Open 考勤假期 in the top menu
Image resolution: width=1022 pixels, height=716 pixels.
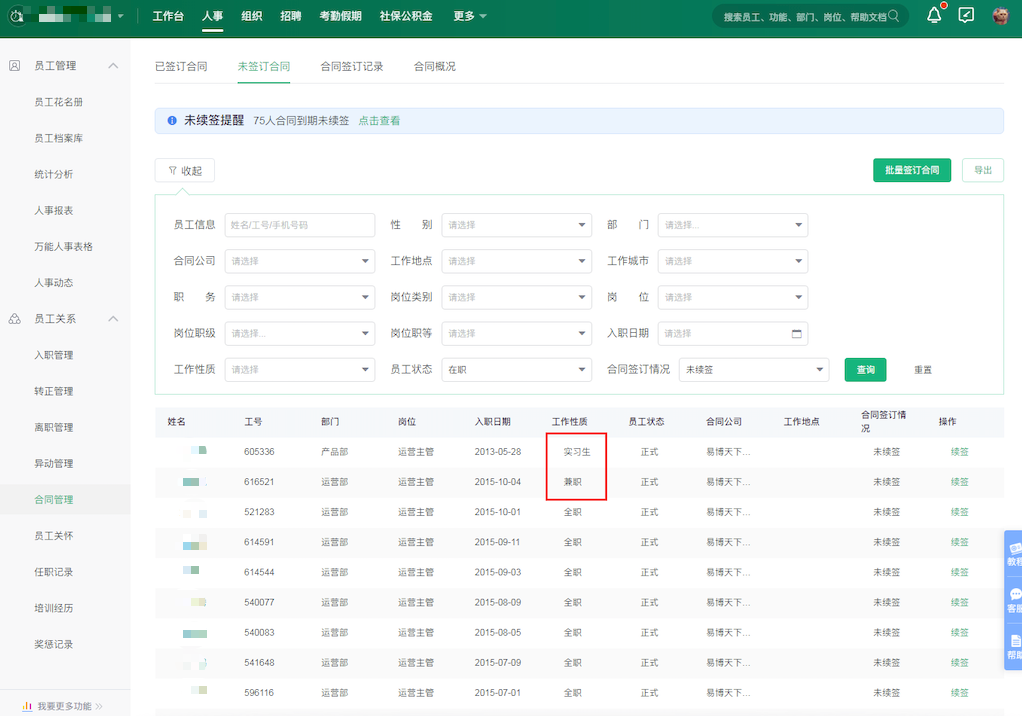point(340,16)
